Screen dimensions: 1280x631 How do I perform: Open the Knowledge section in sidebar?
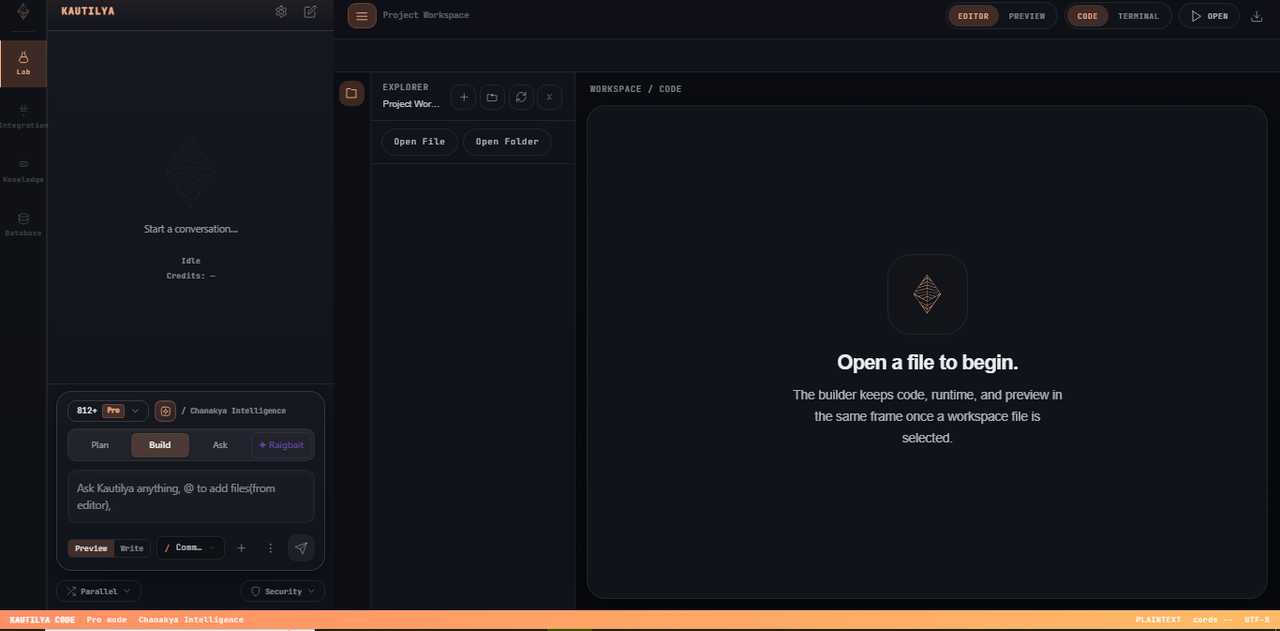tap(23, 170)
